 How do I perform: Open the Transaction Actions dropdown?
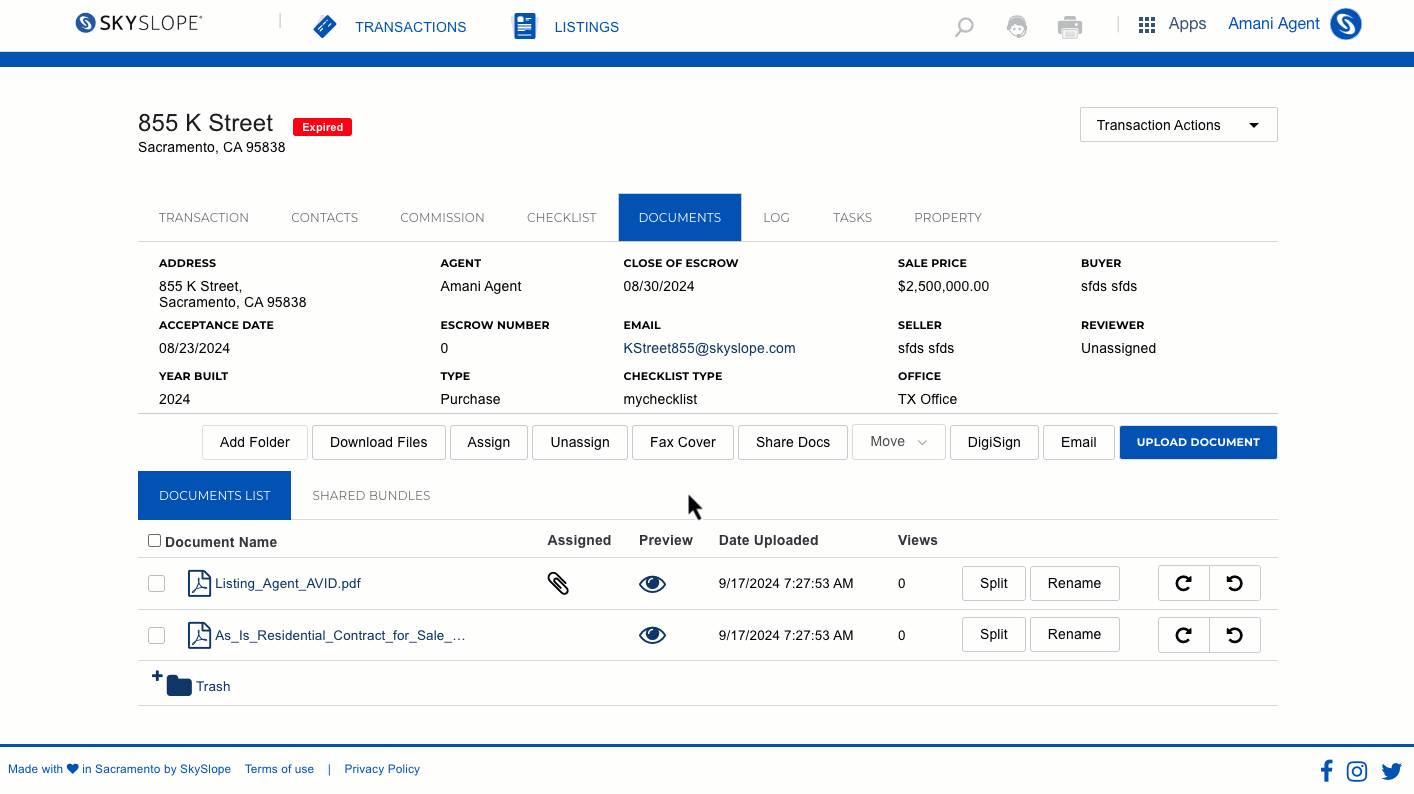tap(1178, 125)
